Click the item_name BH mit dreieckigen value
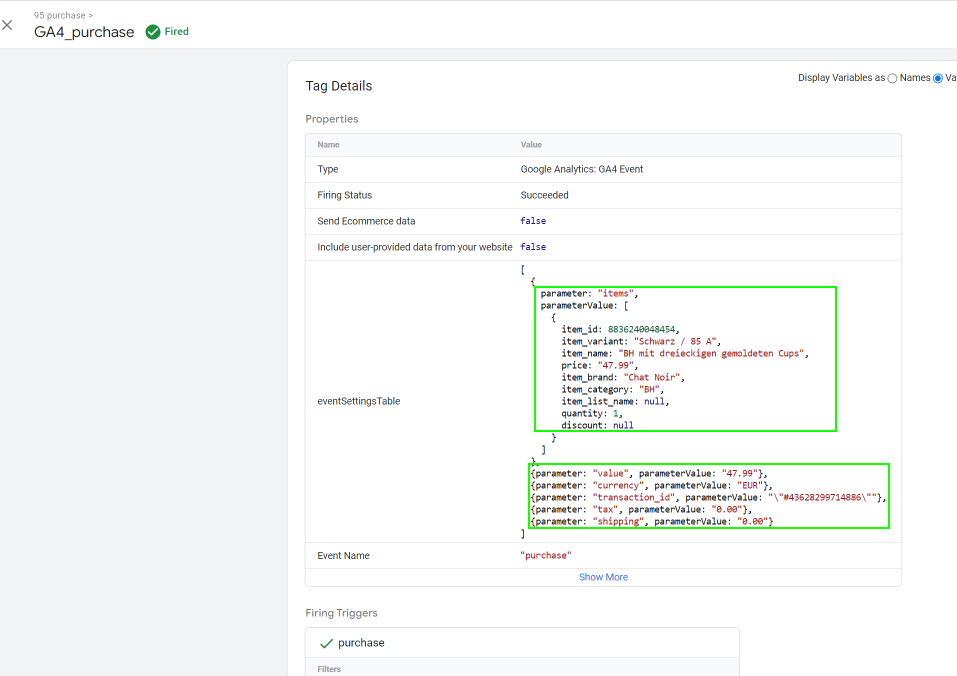This screenshot has width=957, height=676. tap(711, 353)
